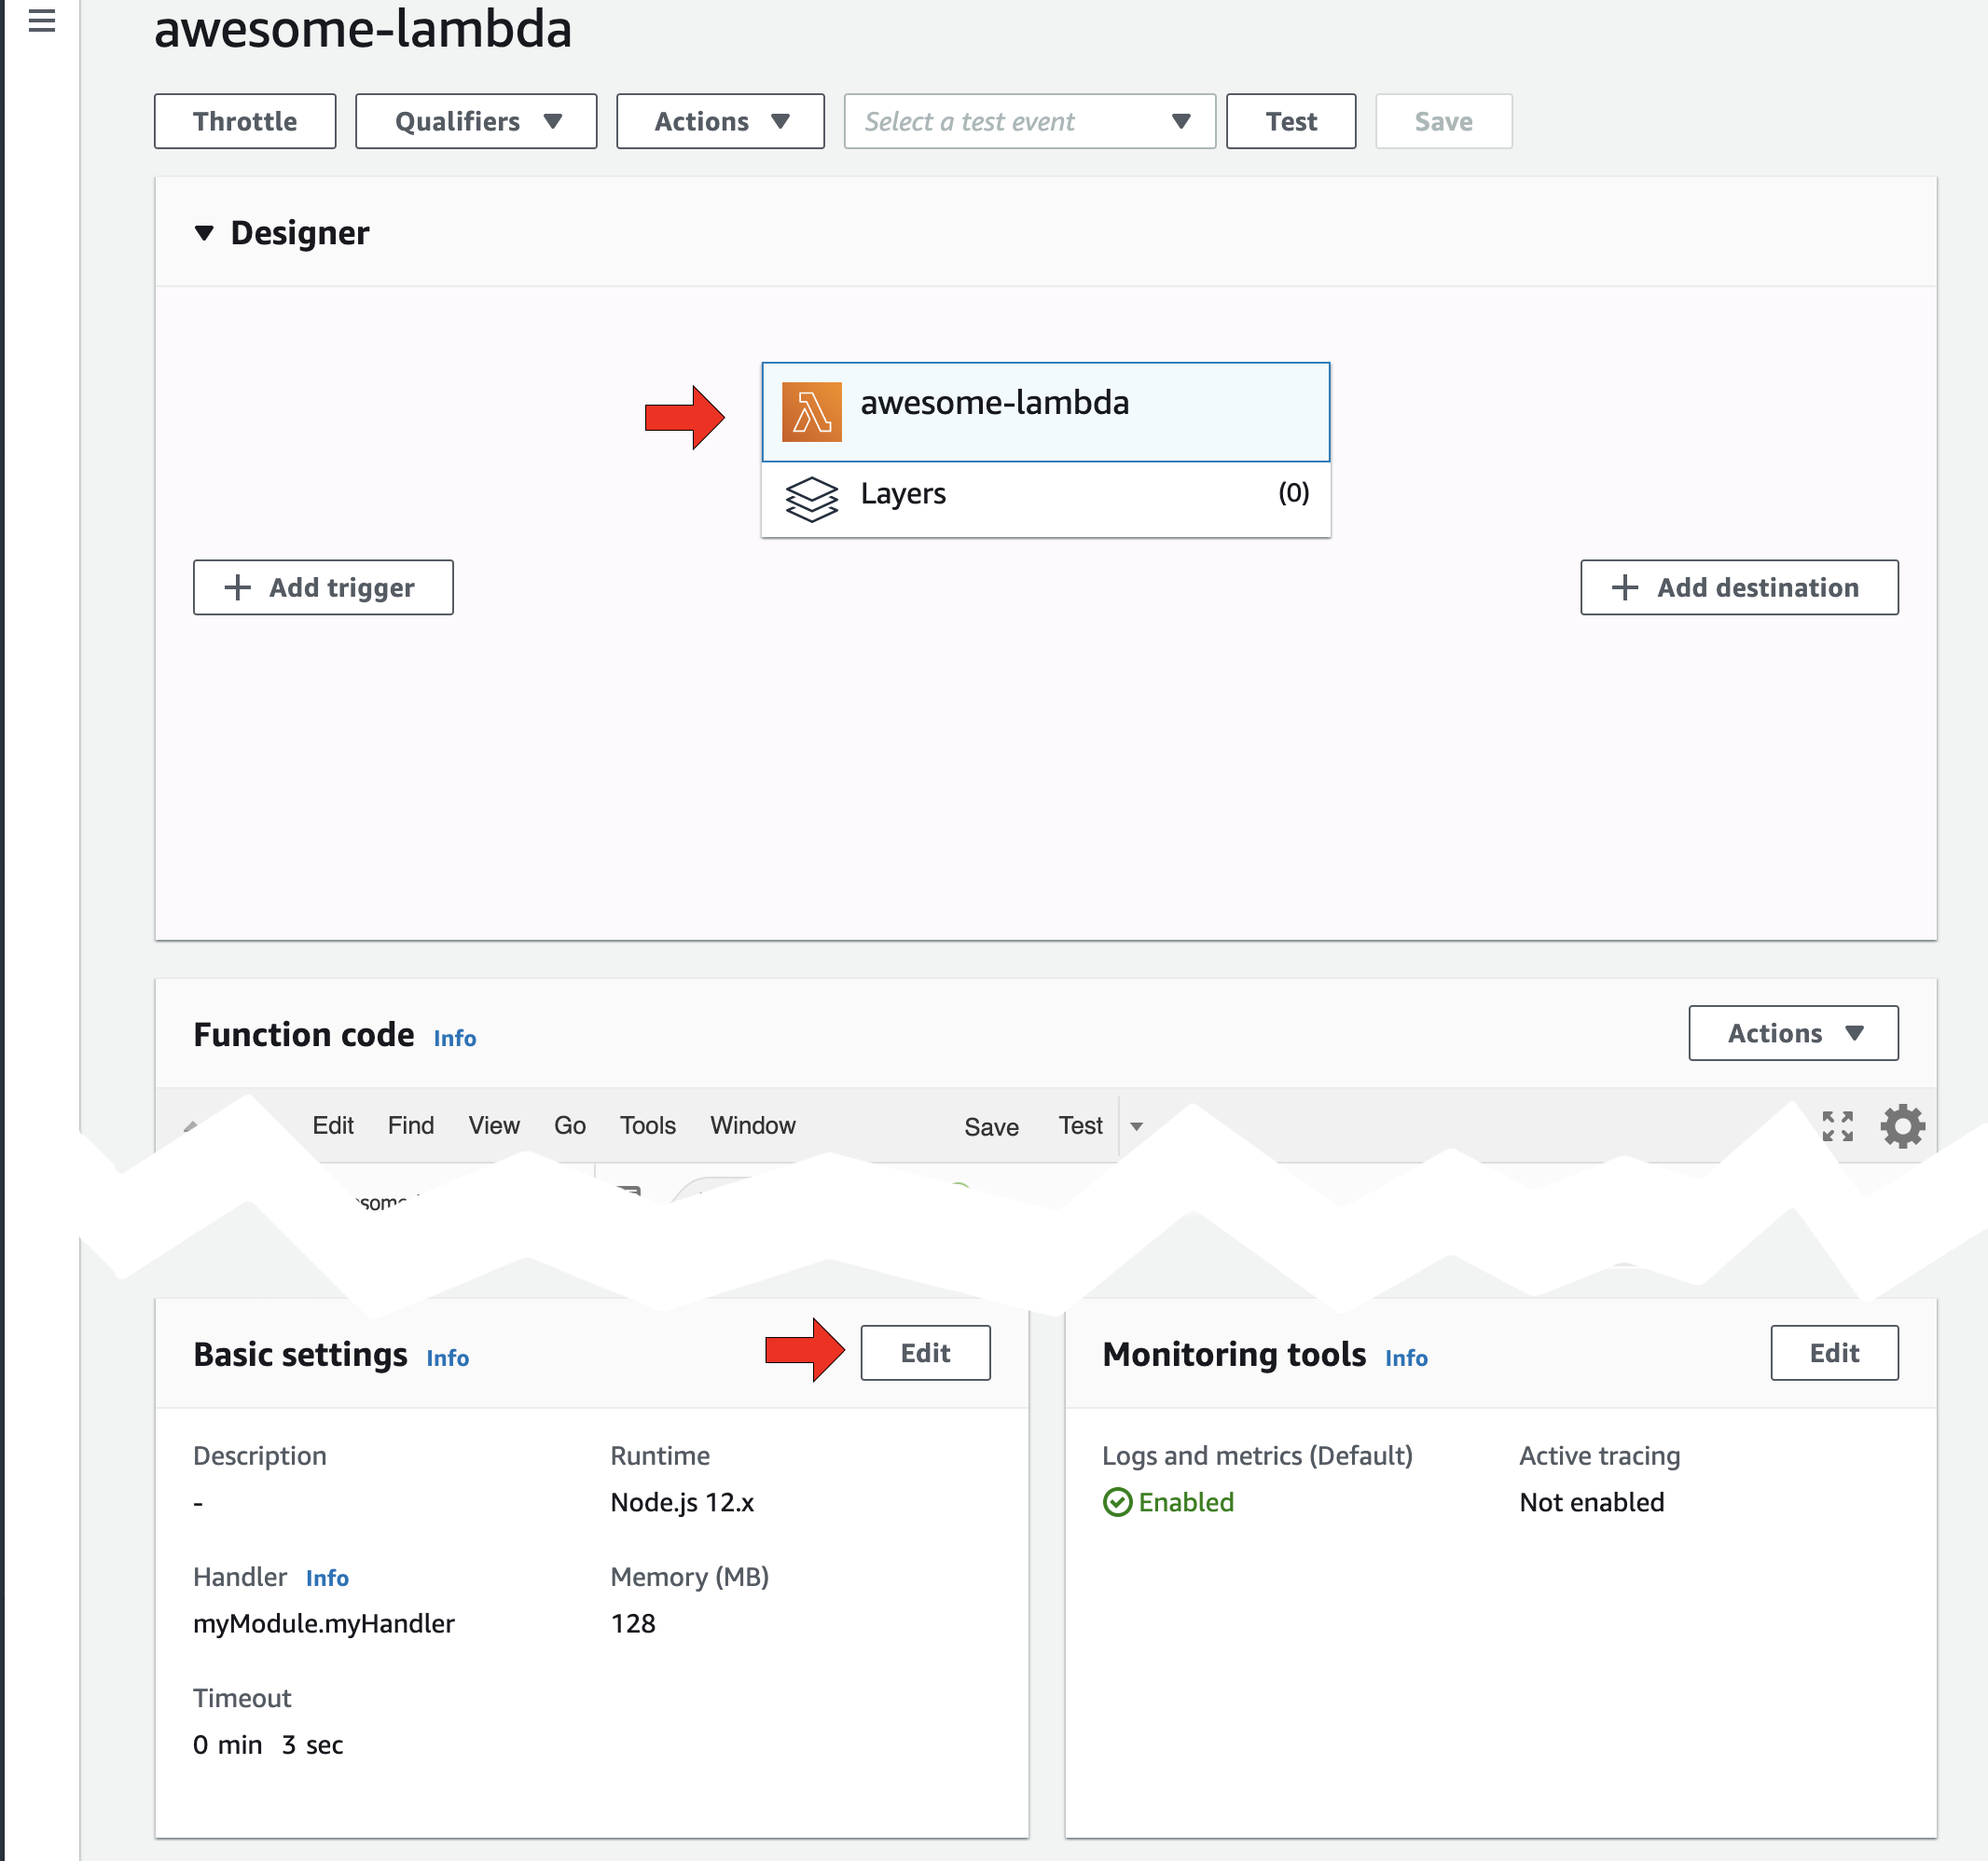Collapse the Designer section
Viewport: 1988px width, 1861px height.
pyautogui.click(x=204, y=233)
